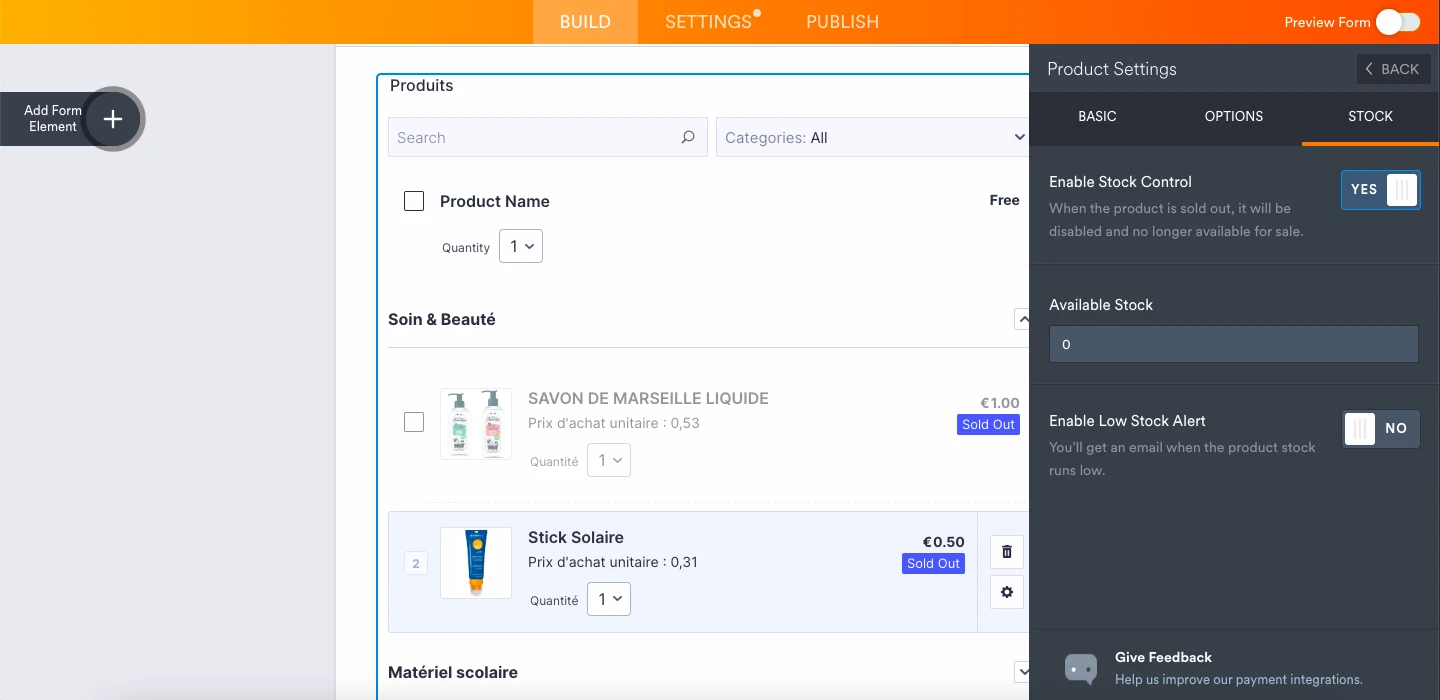Screen dimensions: 1440x700
Task: Tick the Savon de Marseille Liquide checkbox
Action: click(414, 422)
